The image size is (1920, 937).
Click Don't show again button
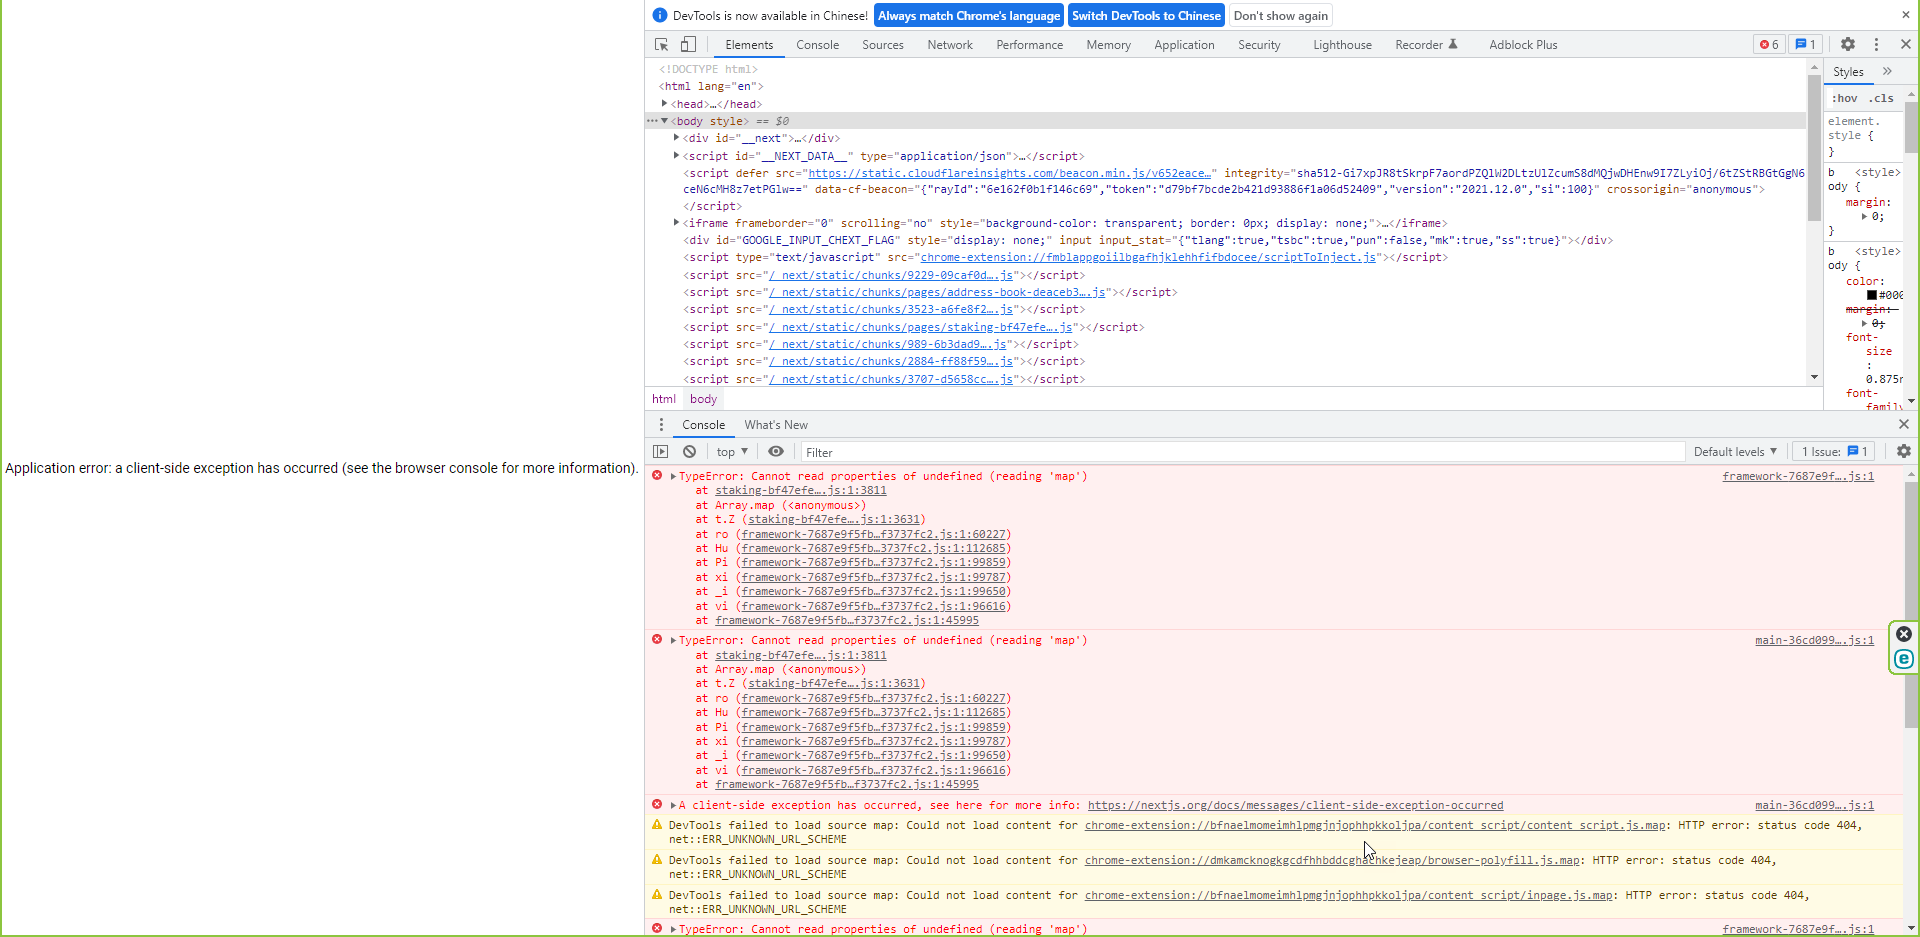point(1281,16)
